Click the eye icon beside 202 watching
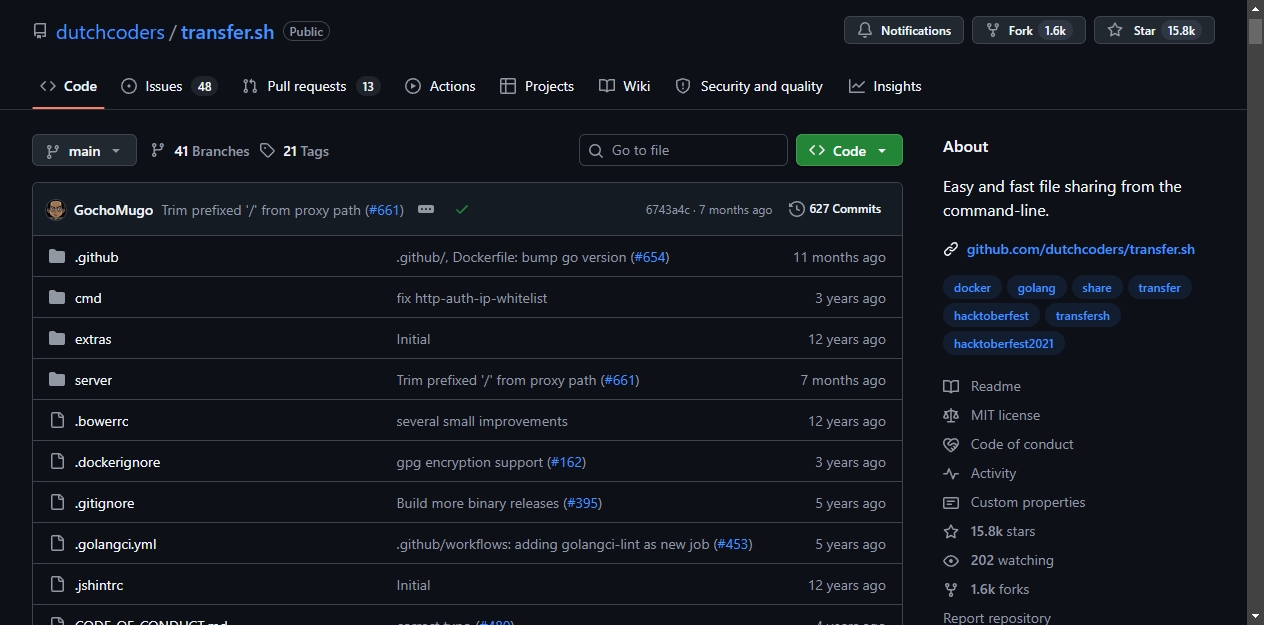1264x625 pixels. tap(951, 560)
